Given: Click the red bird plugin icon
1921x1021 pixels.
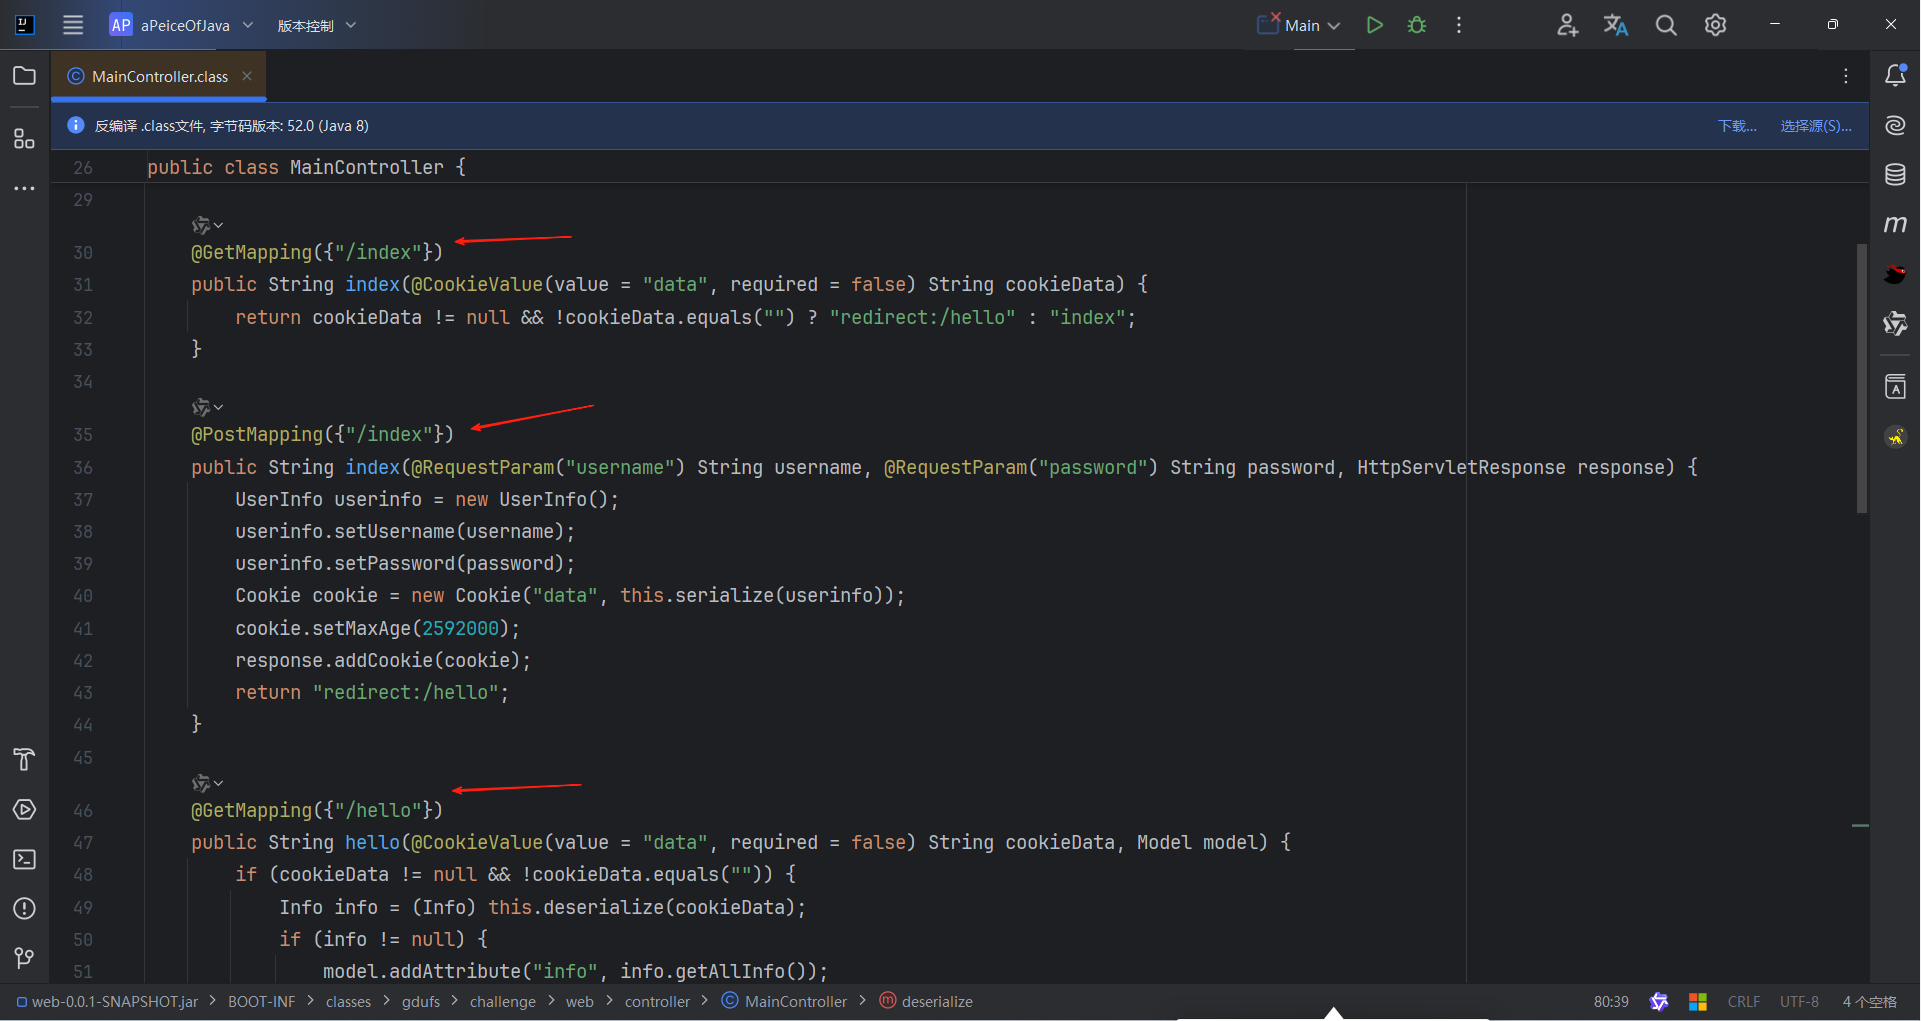Looking at the screenshot, I should [x=1895, y=274].
